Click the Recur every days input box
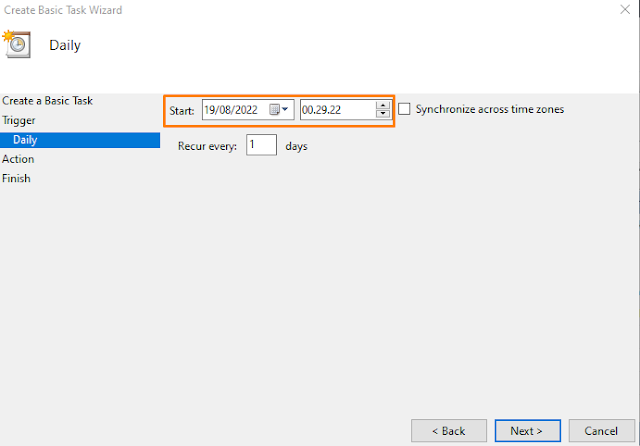The height and width of the screenshot is (446, 640). [261, 145]
